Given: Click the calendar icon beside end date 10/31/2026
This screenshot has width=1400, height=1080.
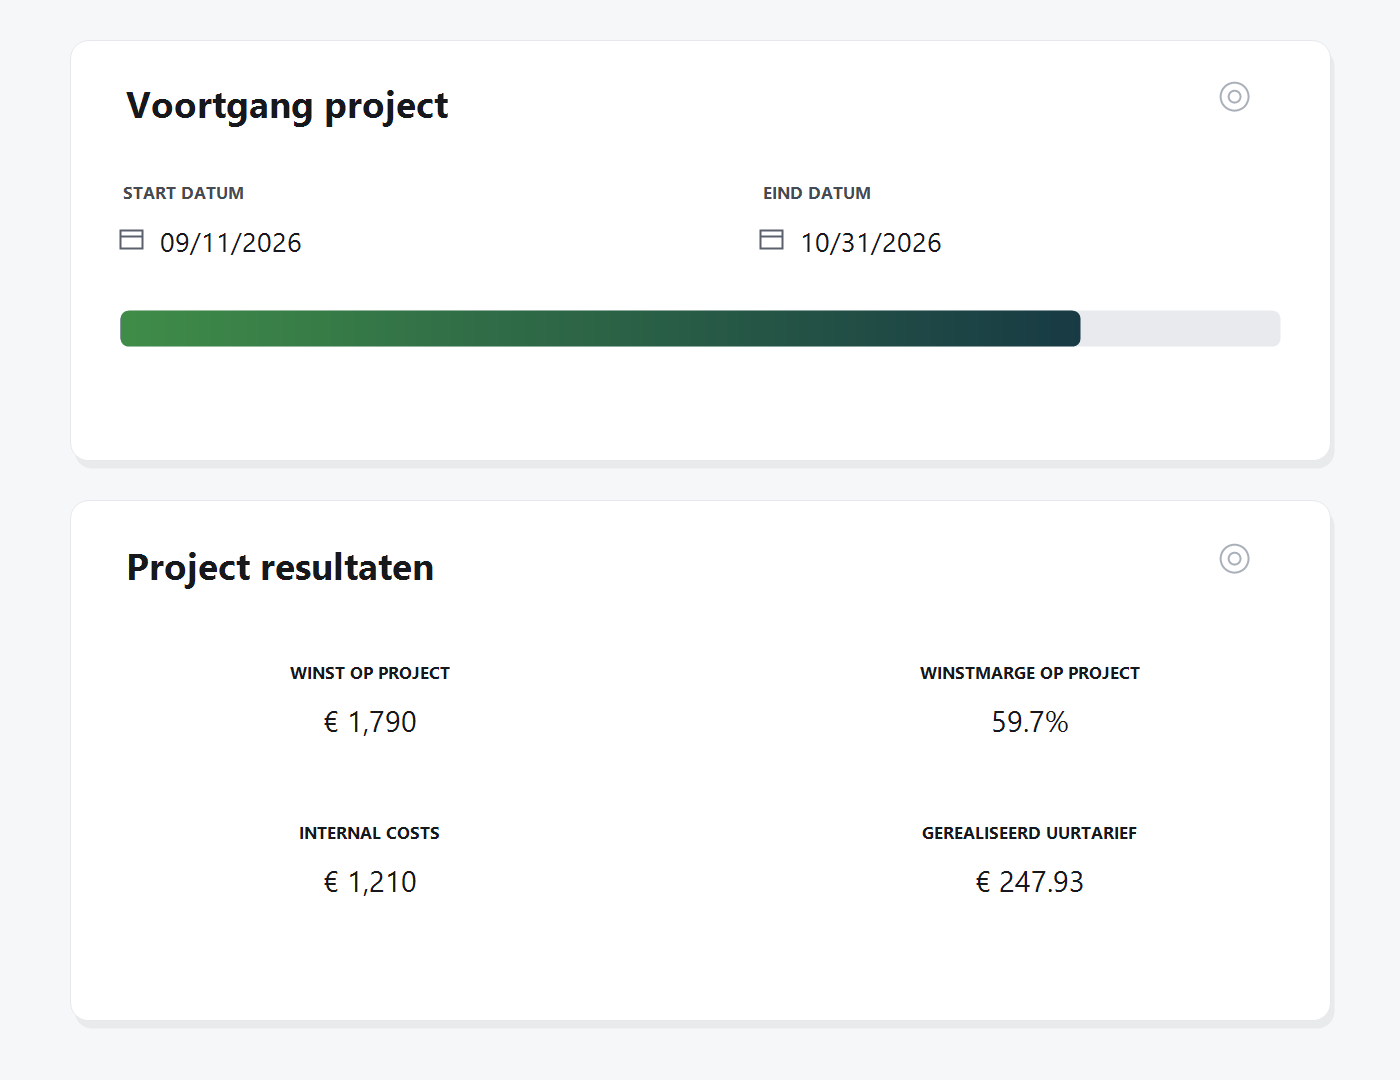Looking at the screenshot, I should point(771,240).
